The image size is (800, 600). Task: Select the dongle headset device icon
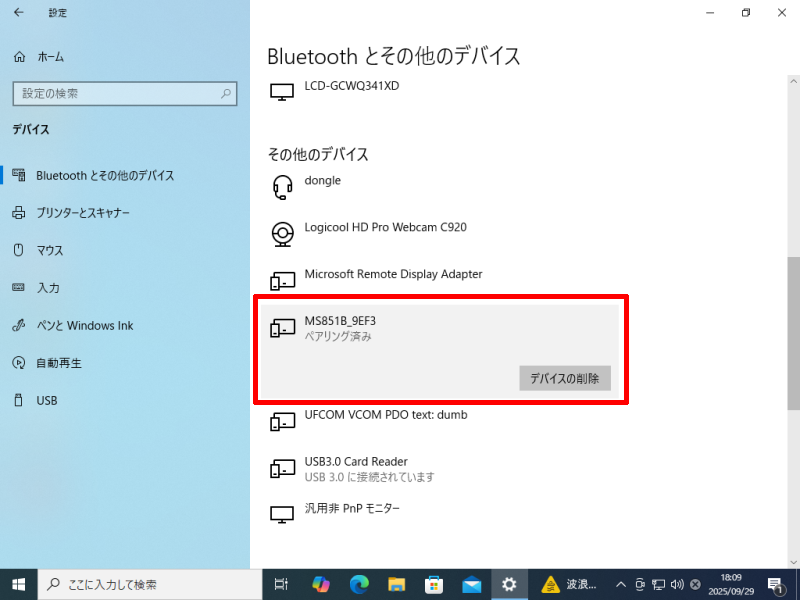click(283, 187)
